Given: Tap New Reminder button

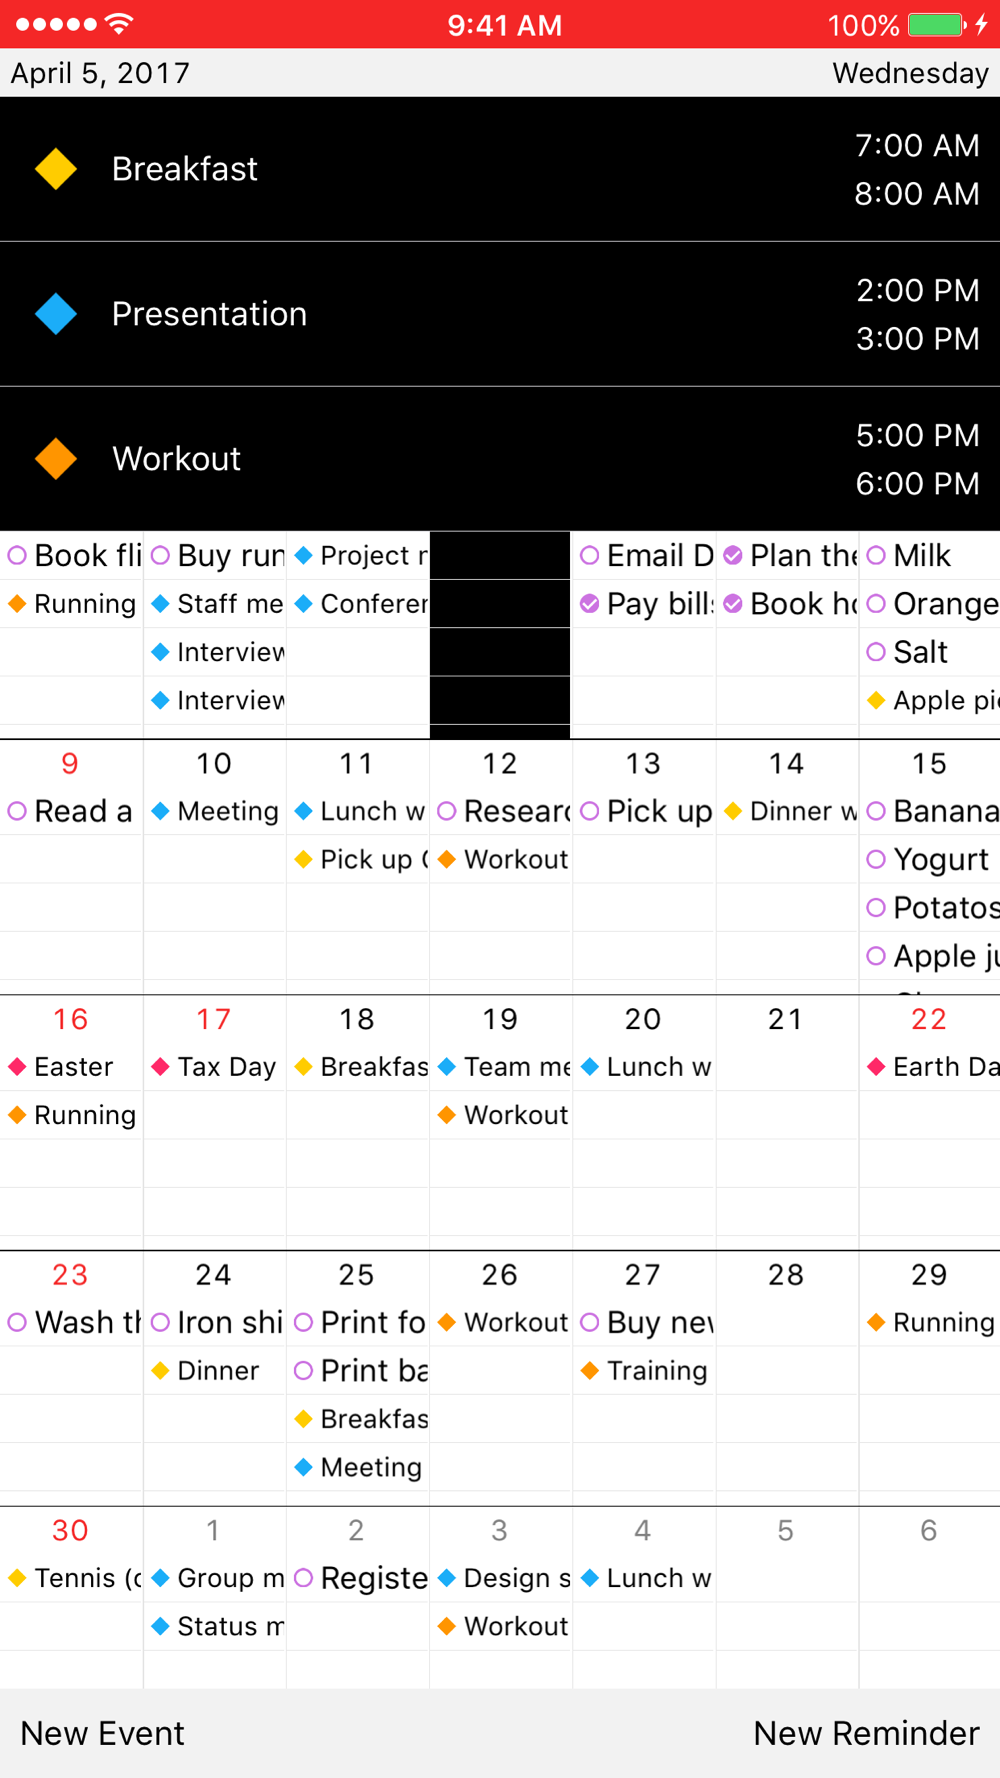Looking at the screenshot, I should click(866, 1733).
